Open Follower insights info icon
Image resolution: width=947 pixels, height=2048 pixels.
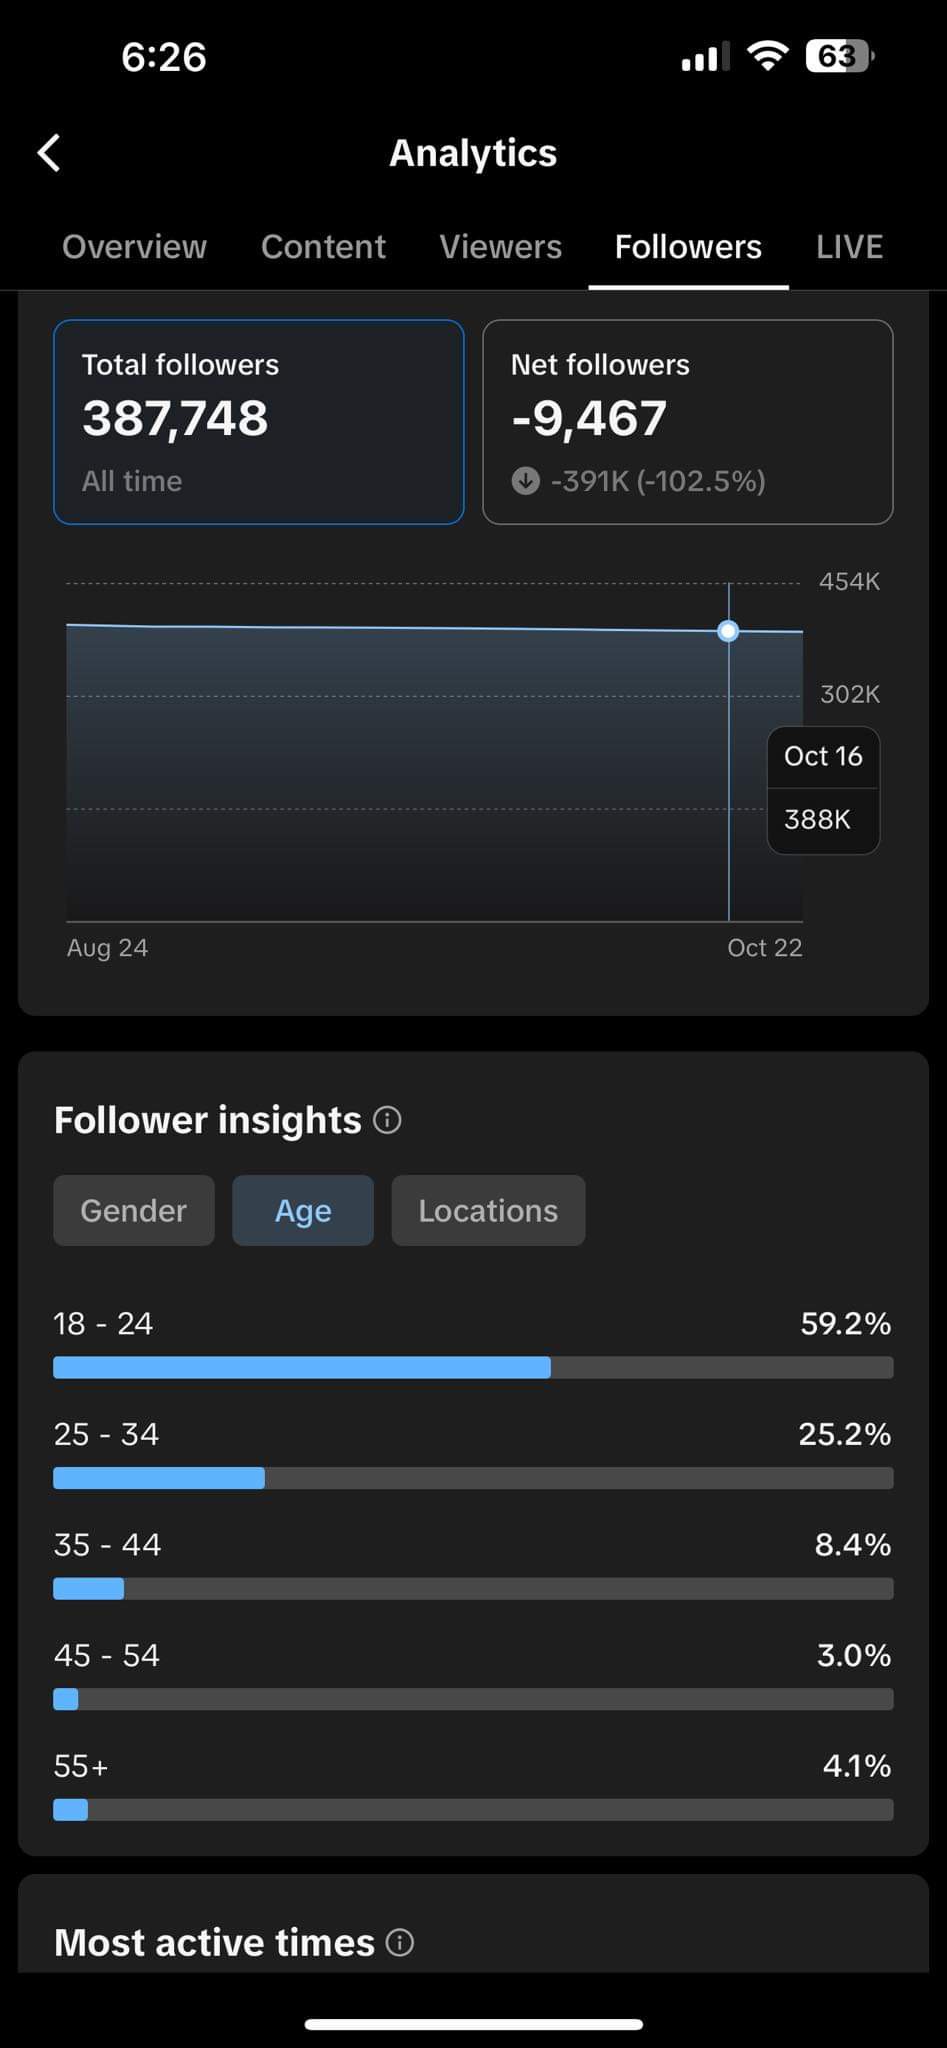tap(387, 1120)
